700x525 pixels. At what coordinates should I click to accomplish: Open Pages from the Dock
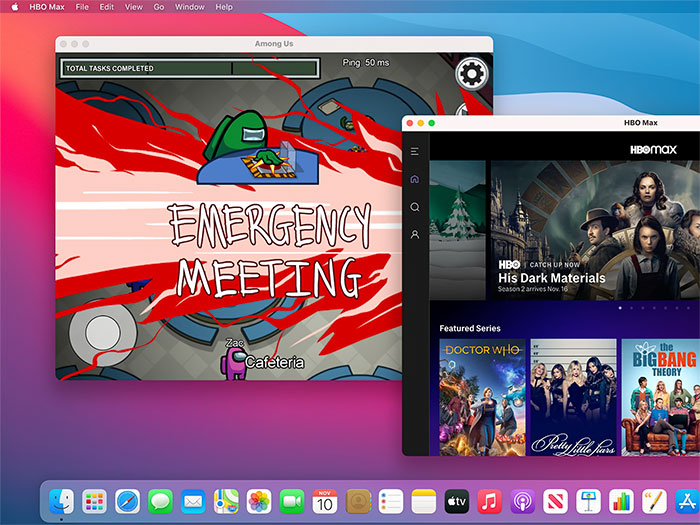pos(654,502)
